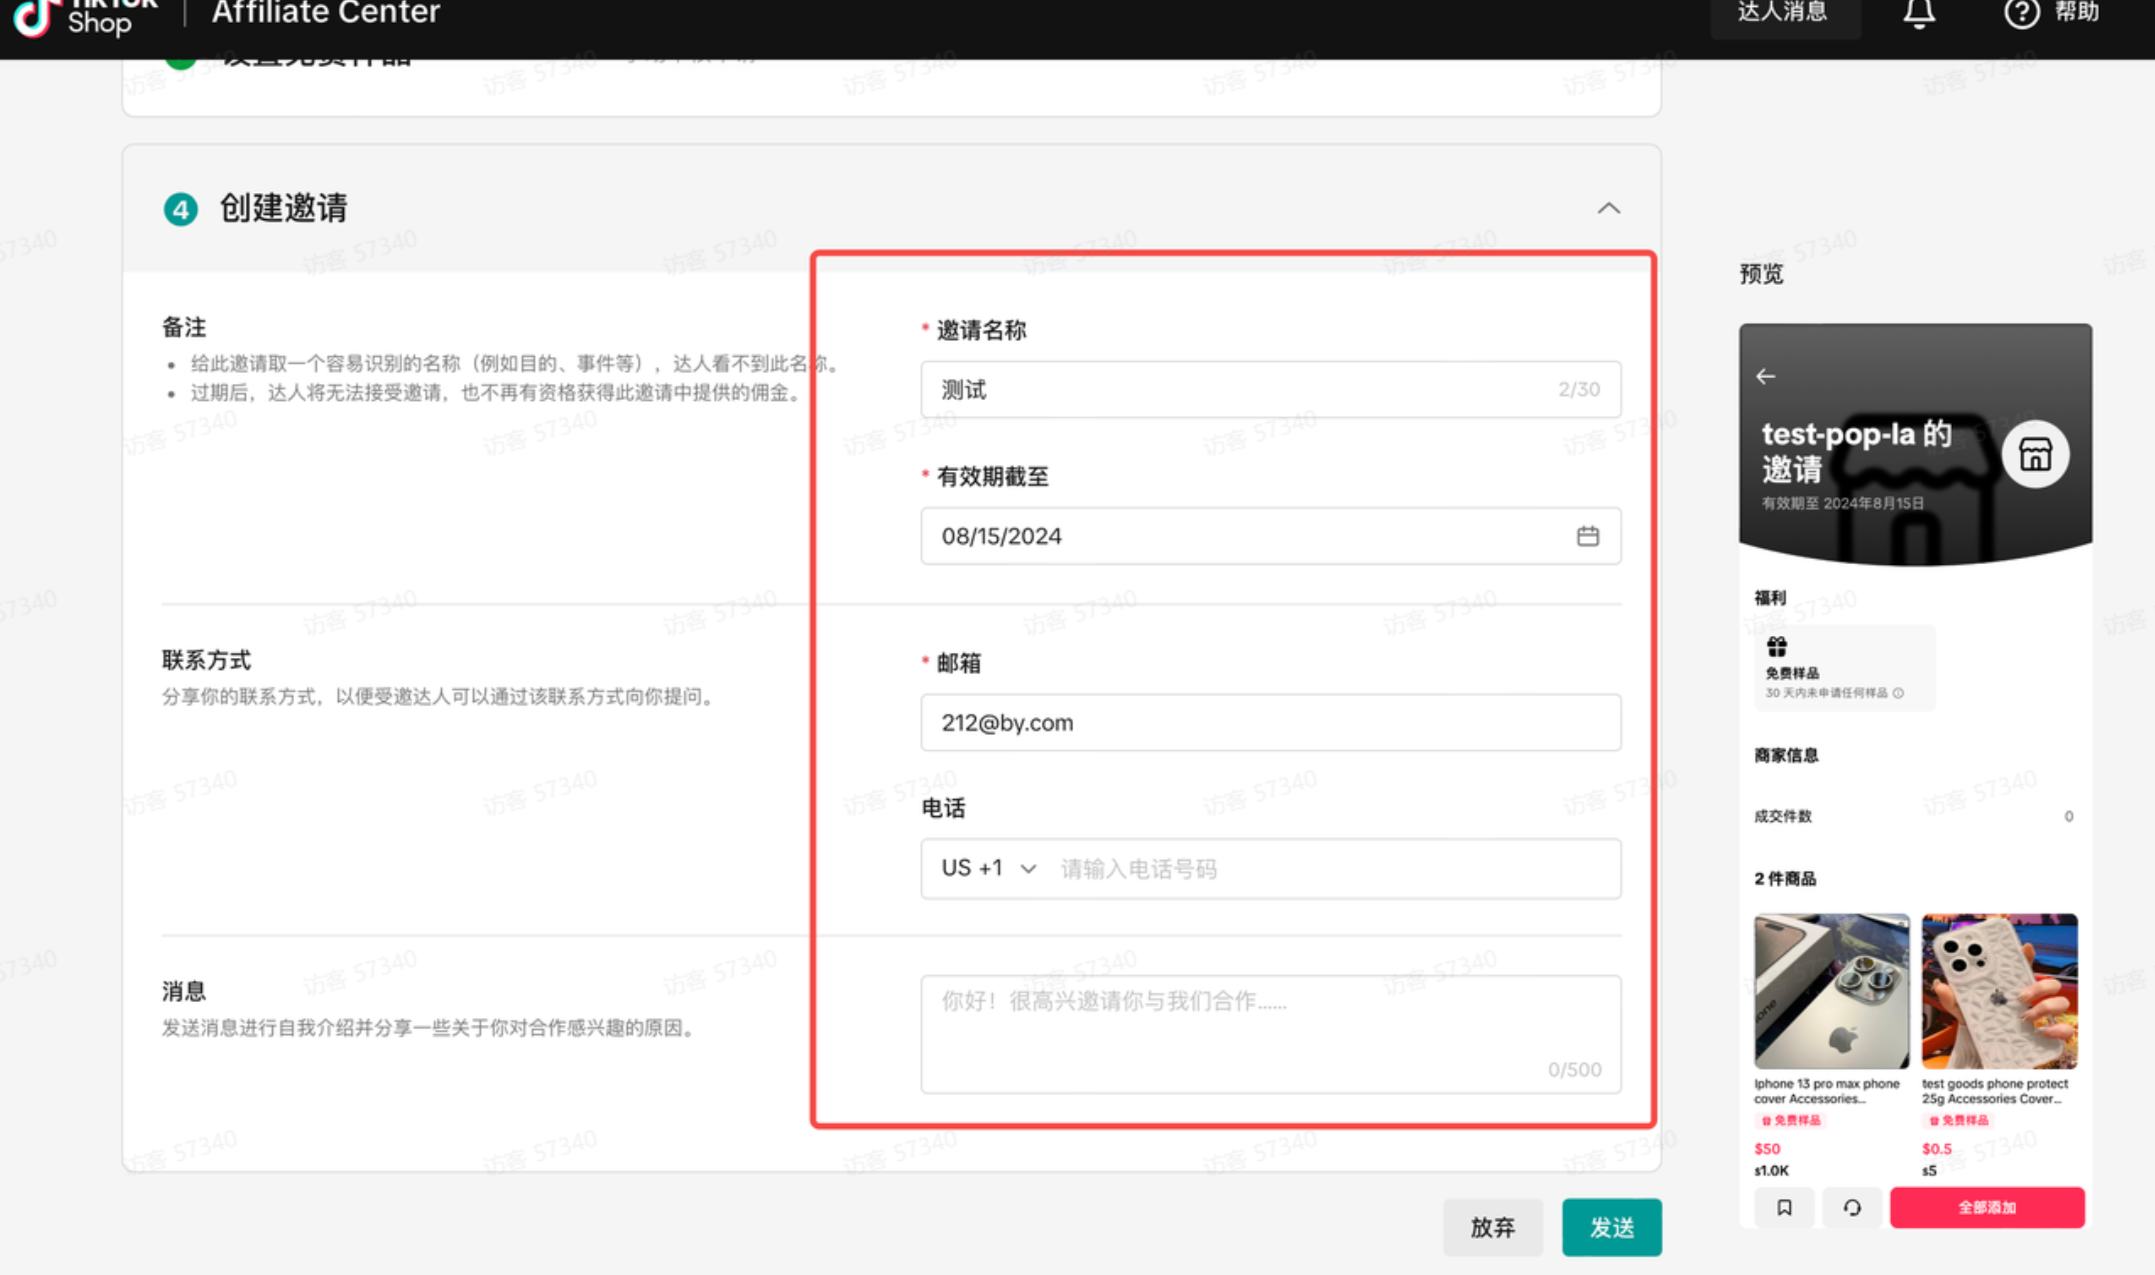Click the 达人消息 tab in header
Image resolution: width=2155 pixels, height=1275 pixels.
(1784, 14)
